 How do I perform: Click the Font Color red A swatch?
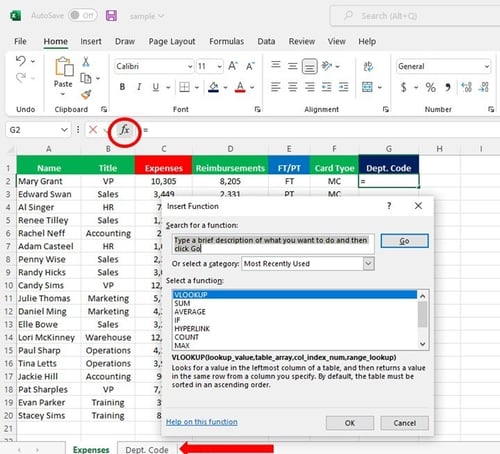point(240,87)
